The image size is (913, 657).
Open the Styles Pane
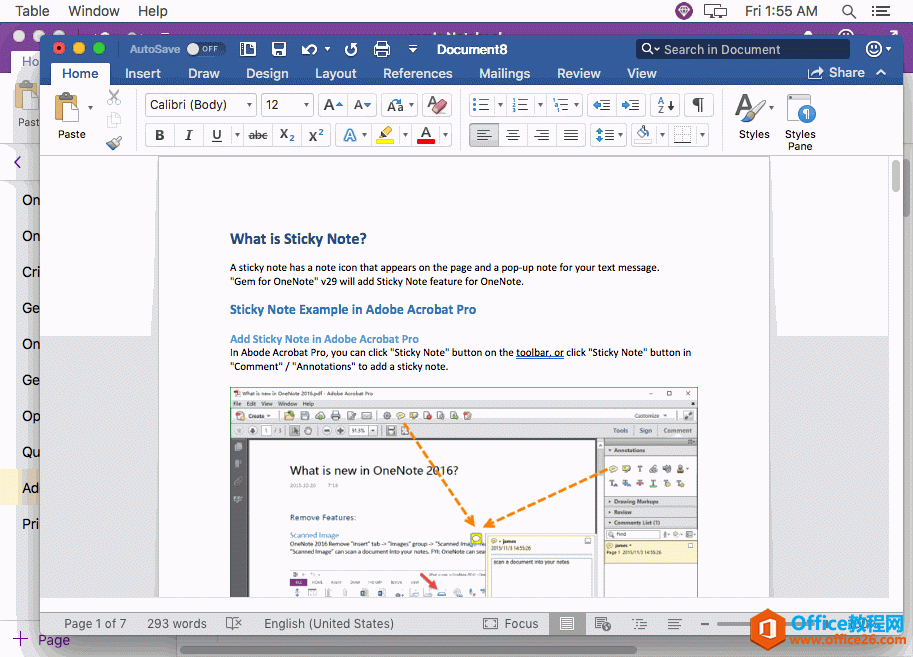(801, 122)
